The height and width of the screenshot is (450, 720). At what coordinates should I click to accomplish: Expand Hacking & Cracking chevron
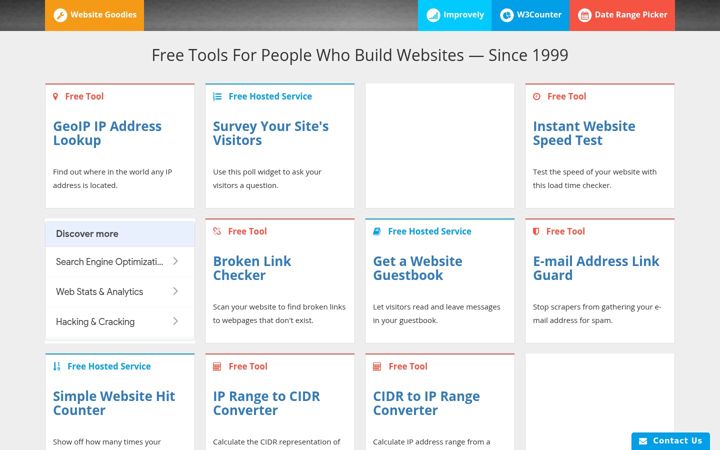click(x=175, y=321)
